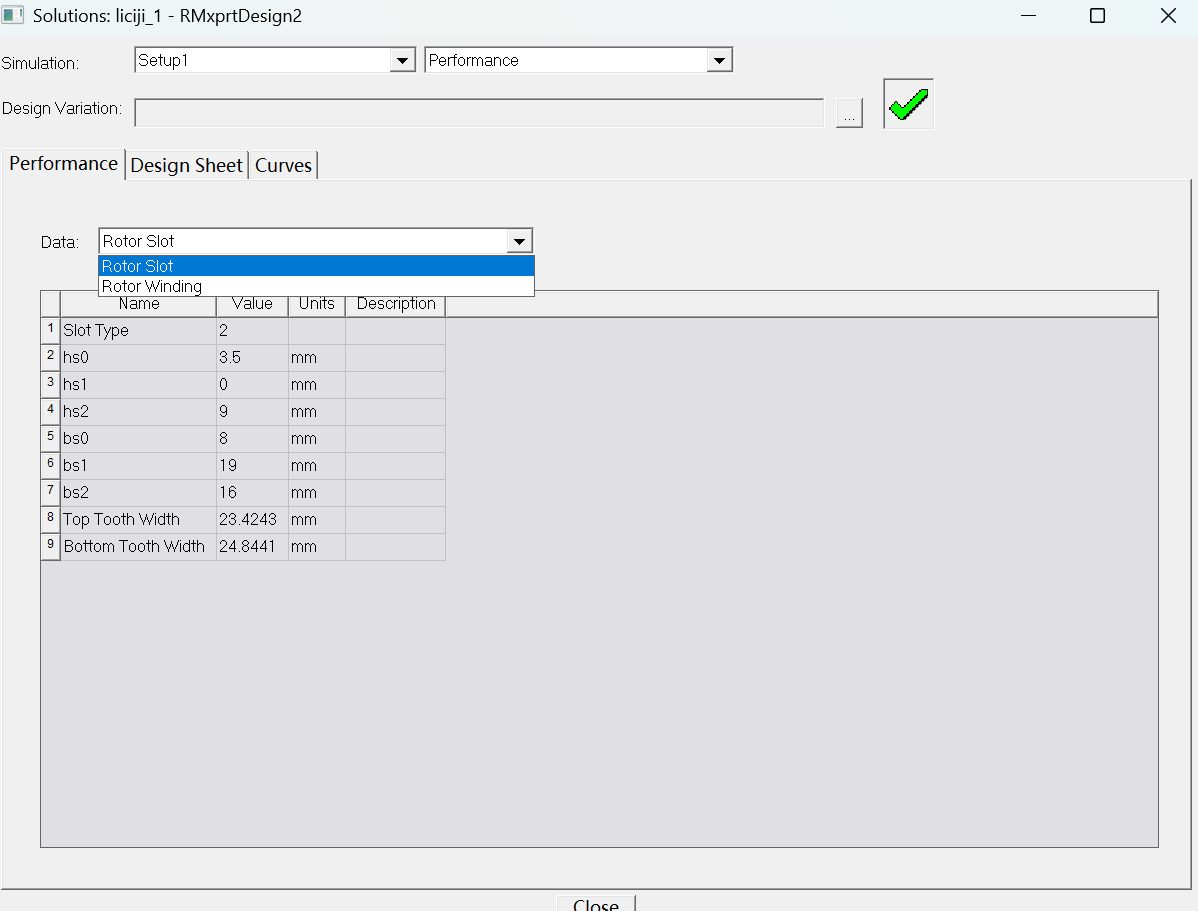Open the Performance type dropdown arrow
Screen dimensions: 1198x911
718,60
